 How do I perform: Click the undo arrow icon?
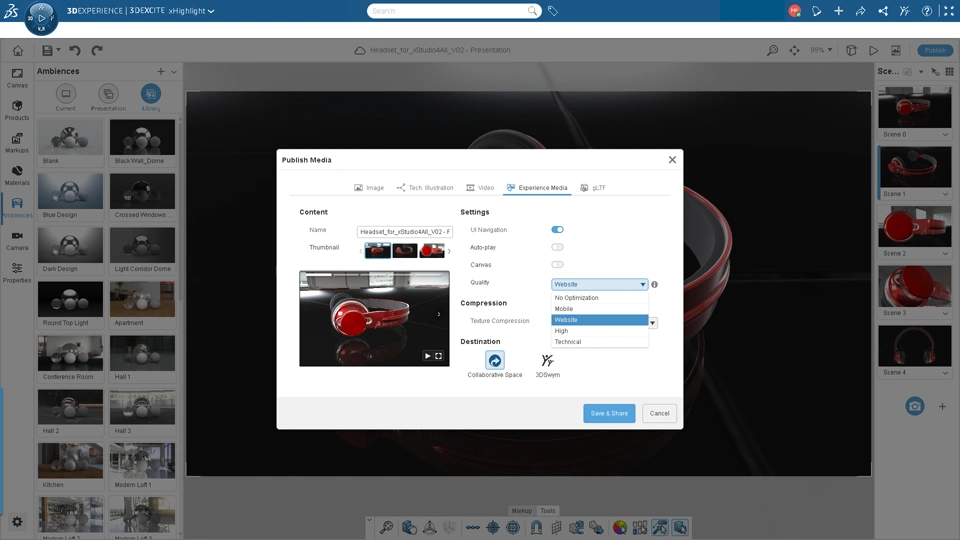(x=75, y=50)
